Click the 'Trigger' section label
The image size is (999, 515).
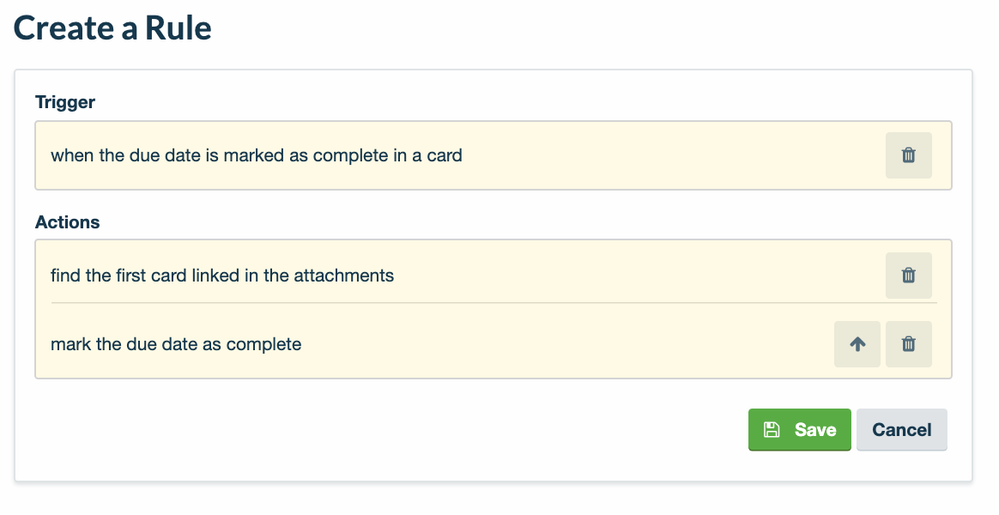65,102
